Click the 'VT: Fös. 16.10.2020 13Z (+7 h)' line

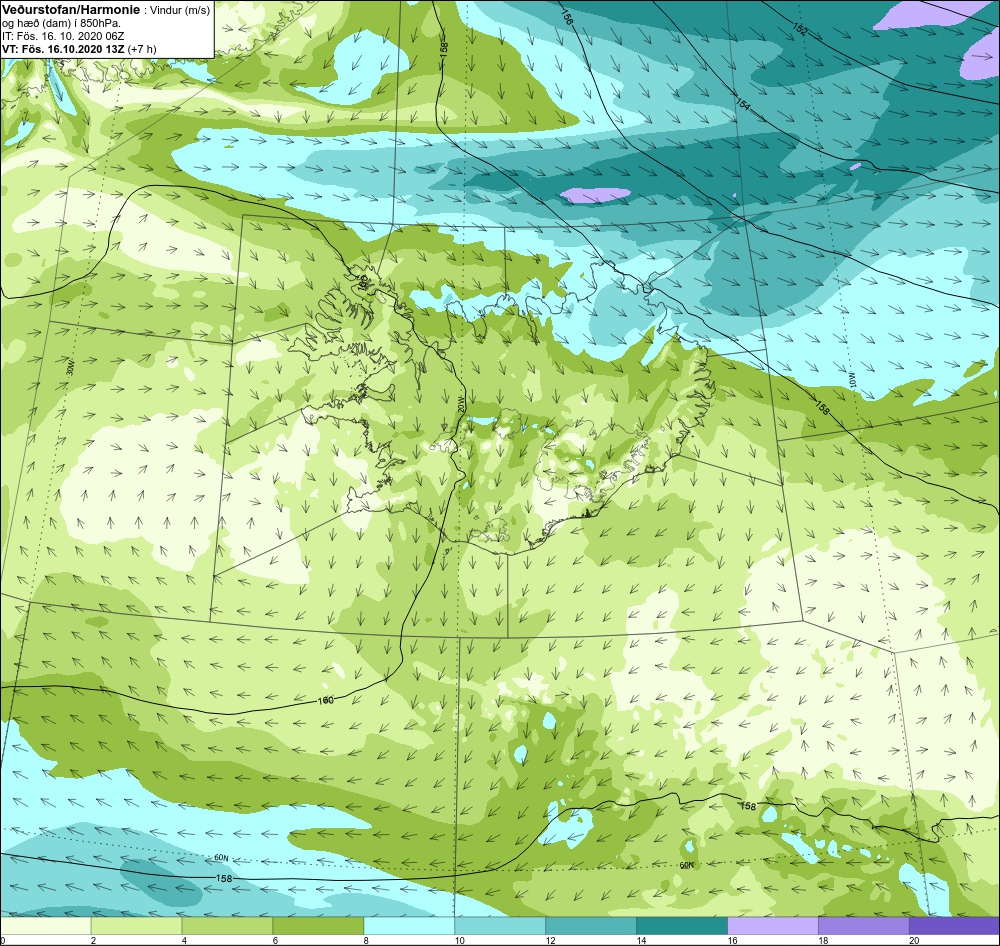coord(79,49)
